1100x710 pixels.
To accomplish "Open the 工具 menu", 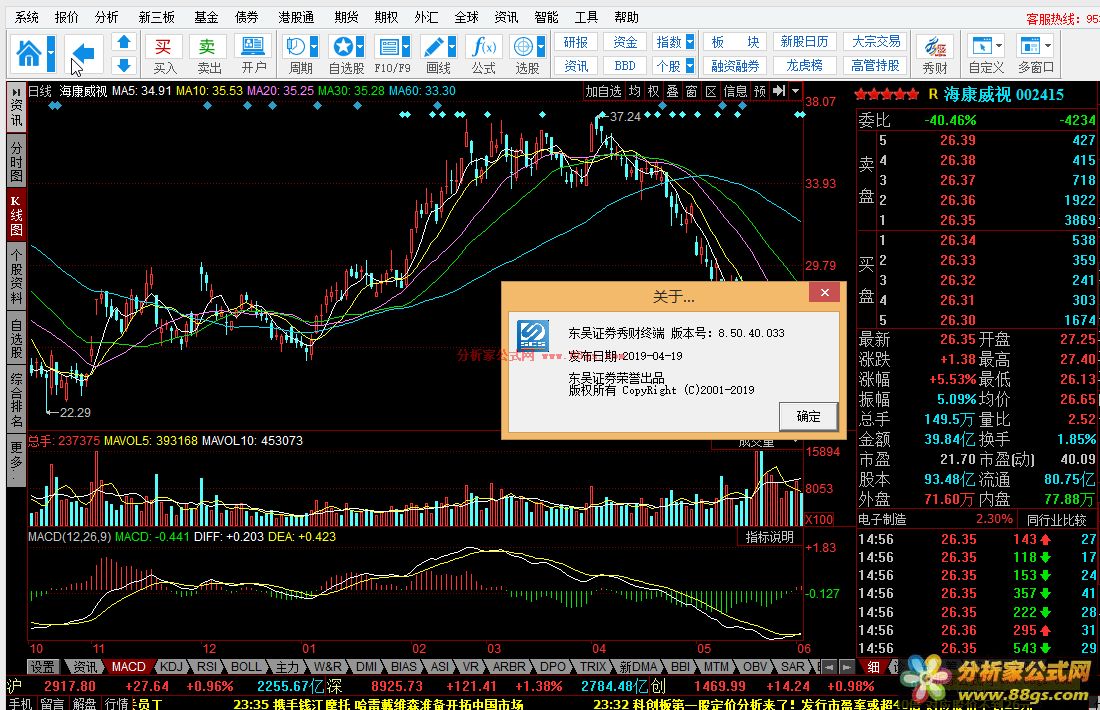I will click(x=586, y=17).
